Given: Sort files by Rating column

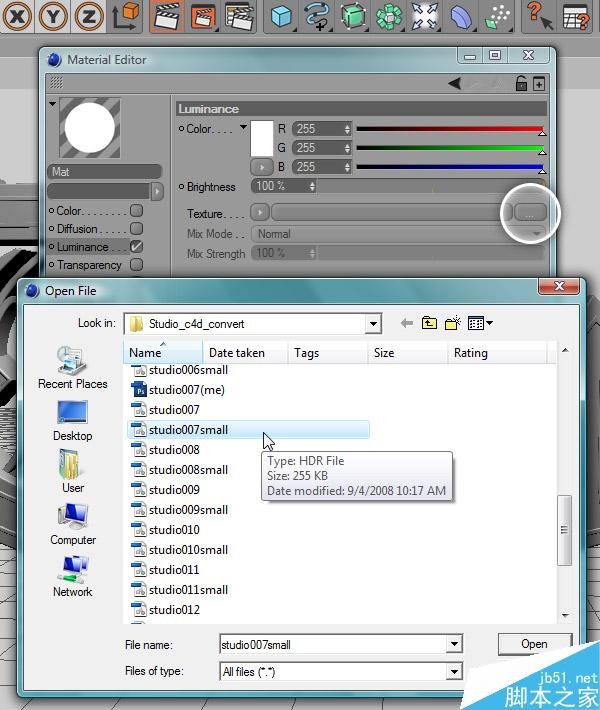Looking at the screenshot, I should [x=497, y=353].
